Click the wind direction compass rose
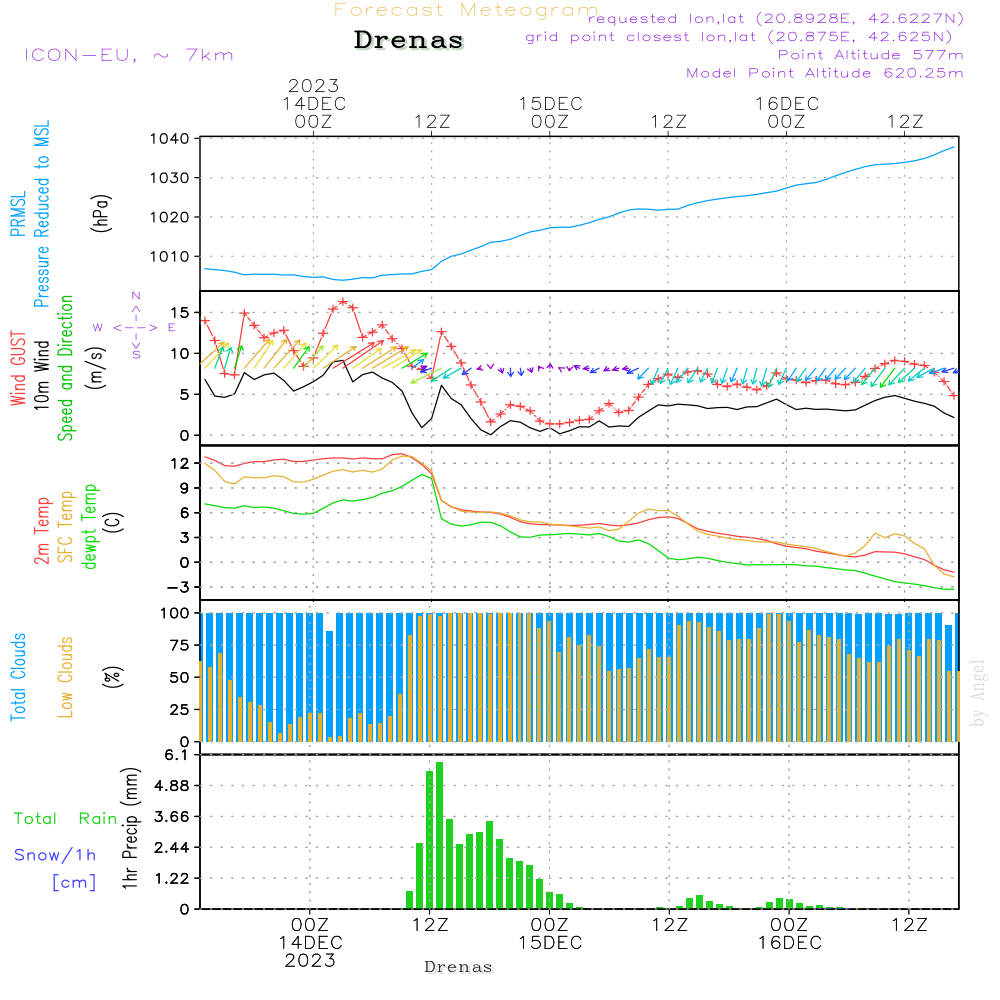This screenshot has width=1000, height=1000. pos(135,327)
